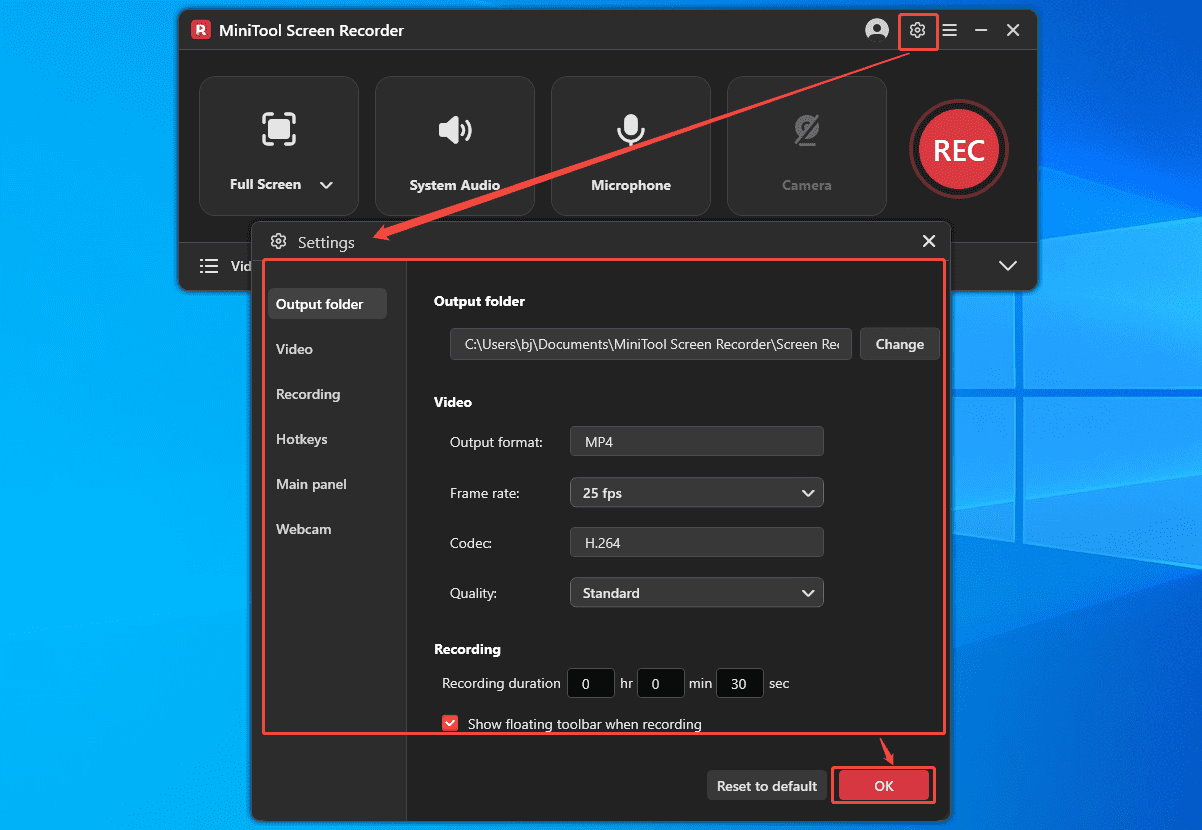The width and height of the screenshot is (1202, 830).
Task: Enable the Camera tile
Action: (x=807, y=146)
